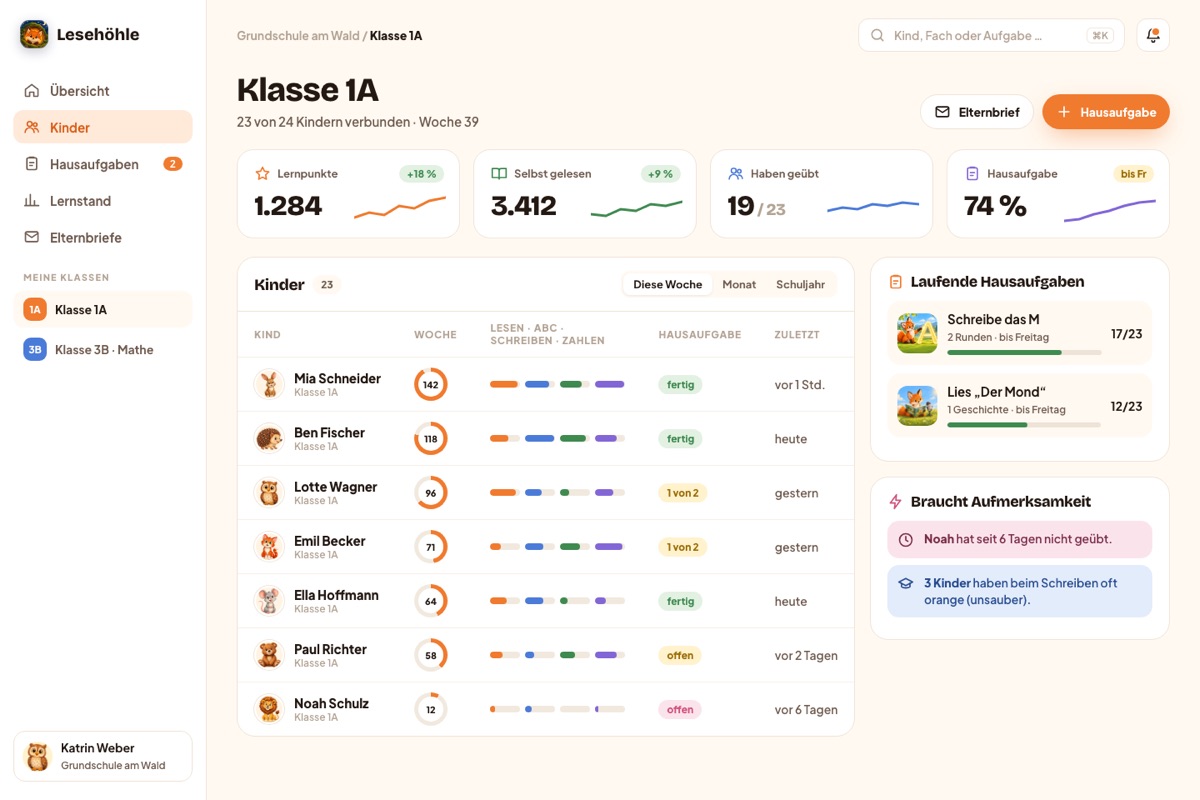Open Klasse 3B · Mathe class
This screenshot has height=800, width=1200.
103,350
